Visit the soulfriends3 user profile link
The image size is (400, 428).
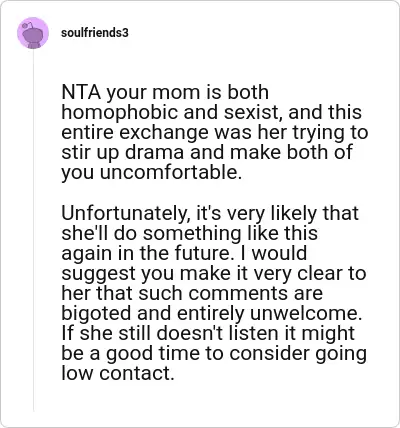[95, 33]
